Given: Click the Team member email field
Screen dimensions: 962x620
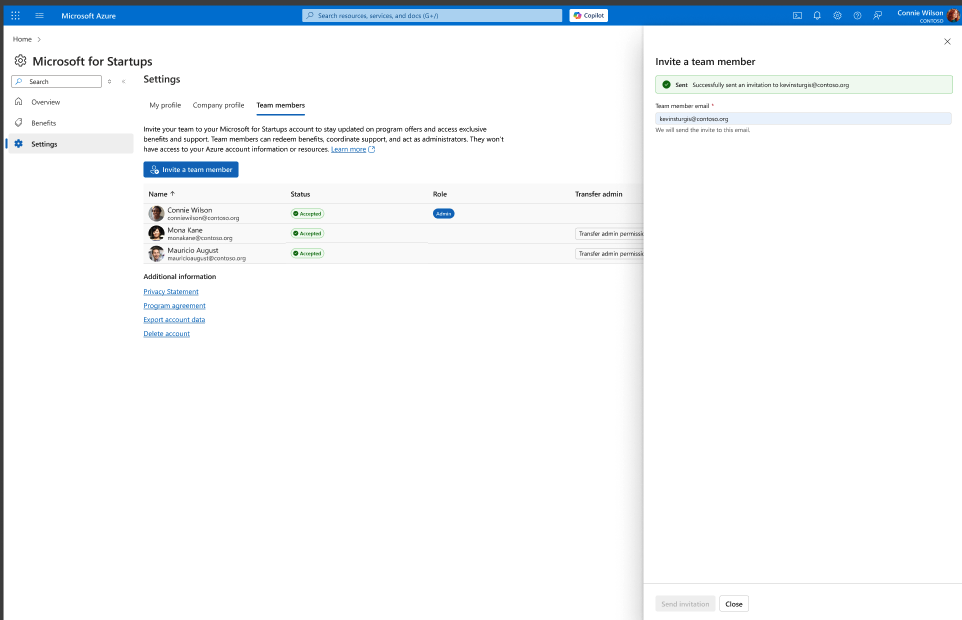Looking at the screenshot, I should (803, 119).
